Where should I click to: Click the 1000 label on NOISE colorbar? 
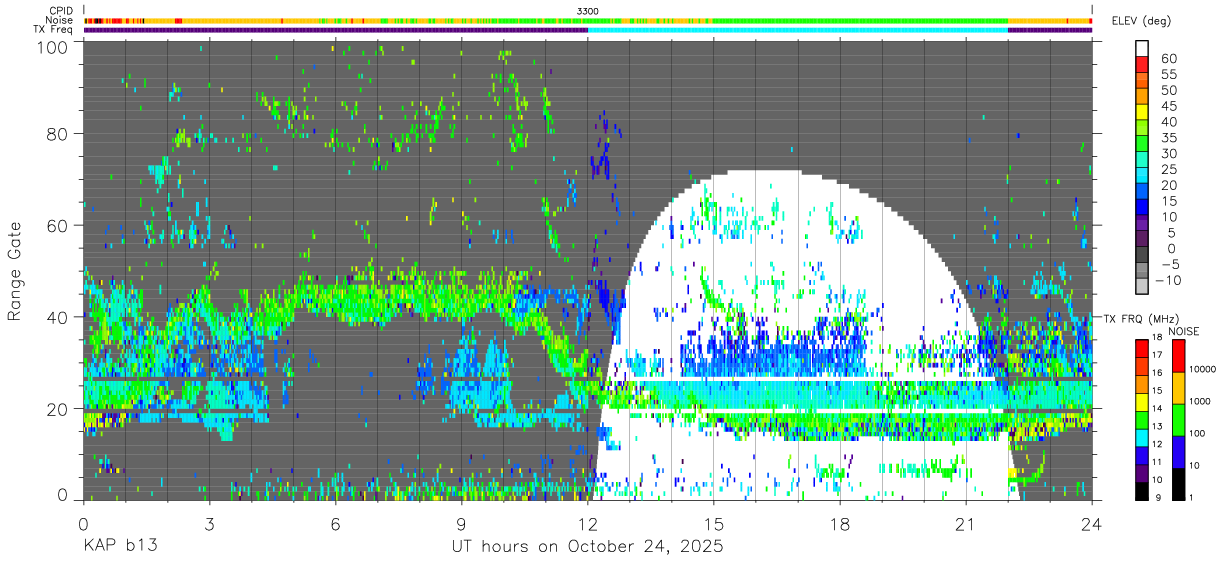(x=1202, y=401)
